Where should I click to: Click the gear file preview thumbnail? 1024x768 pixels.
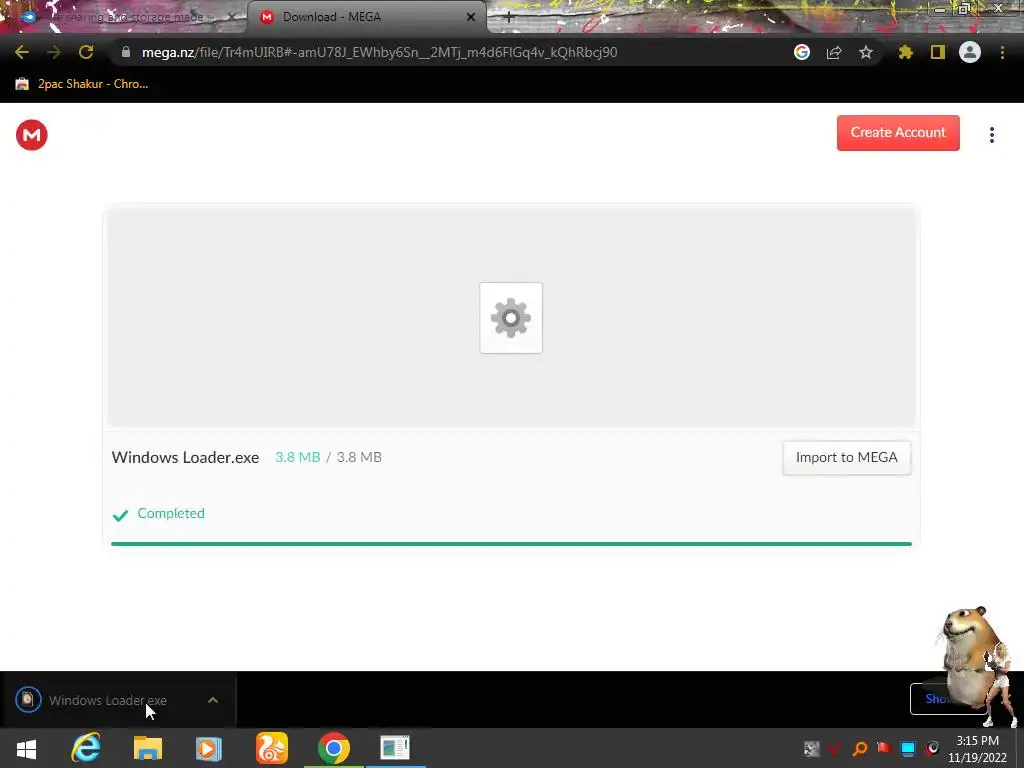click(x=511, y=318)
